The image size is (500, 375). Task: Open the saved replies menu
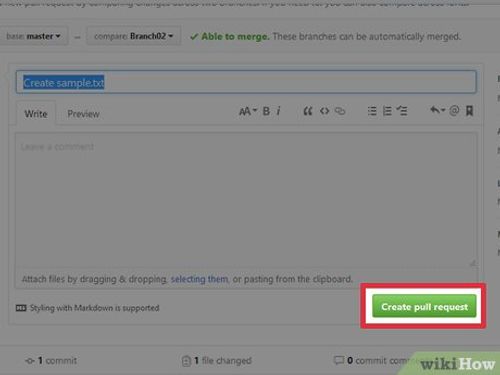pyautogui.click(x=438, y=110)
